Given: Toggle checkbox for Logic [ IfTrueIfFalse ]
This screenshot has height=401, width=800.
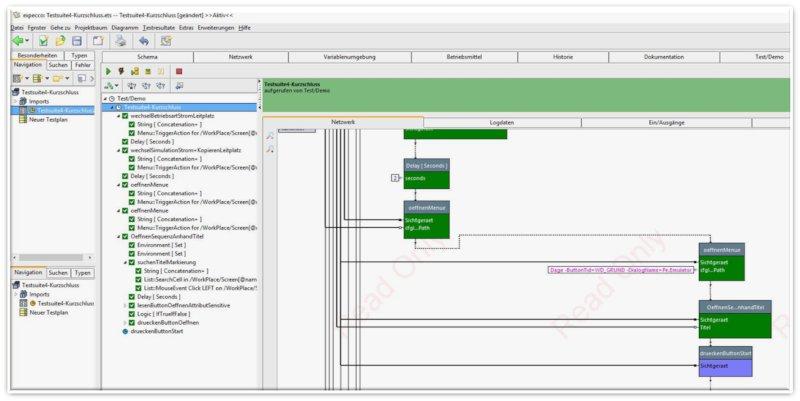Looking at the screenshot, I should pyautogui.click(x=132, y=314).
